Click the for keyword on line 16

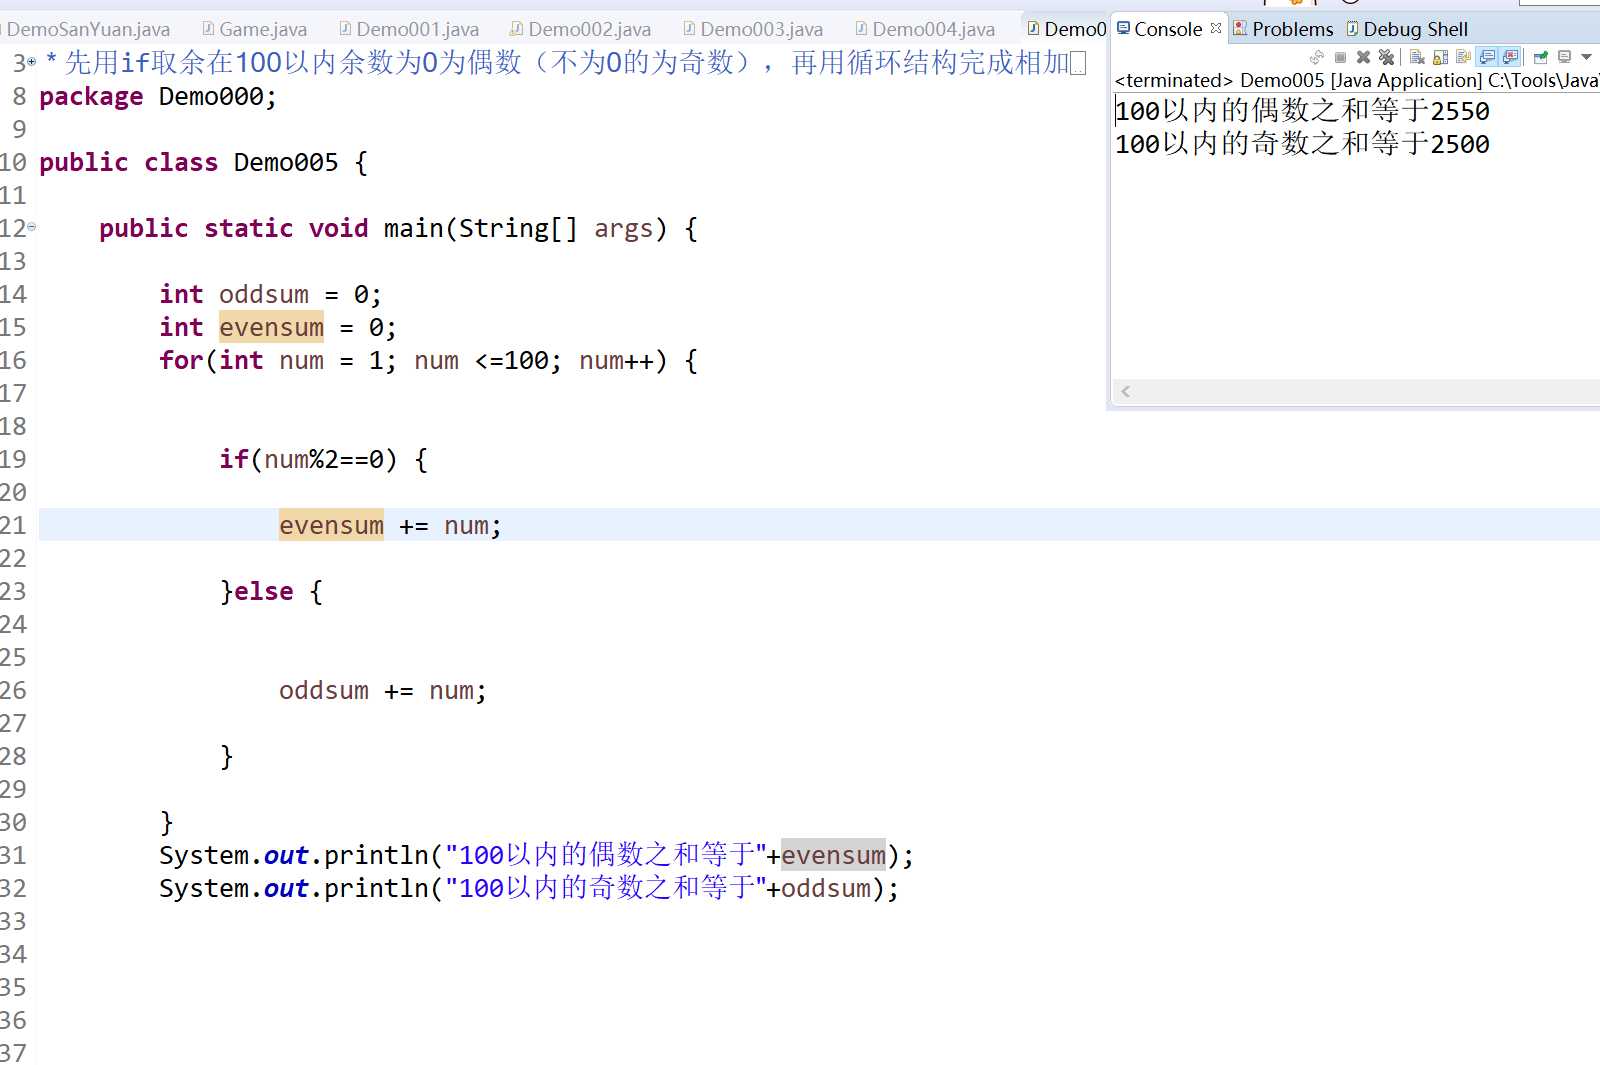tap(181, 360)
